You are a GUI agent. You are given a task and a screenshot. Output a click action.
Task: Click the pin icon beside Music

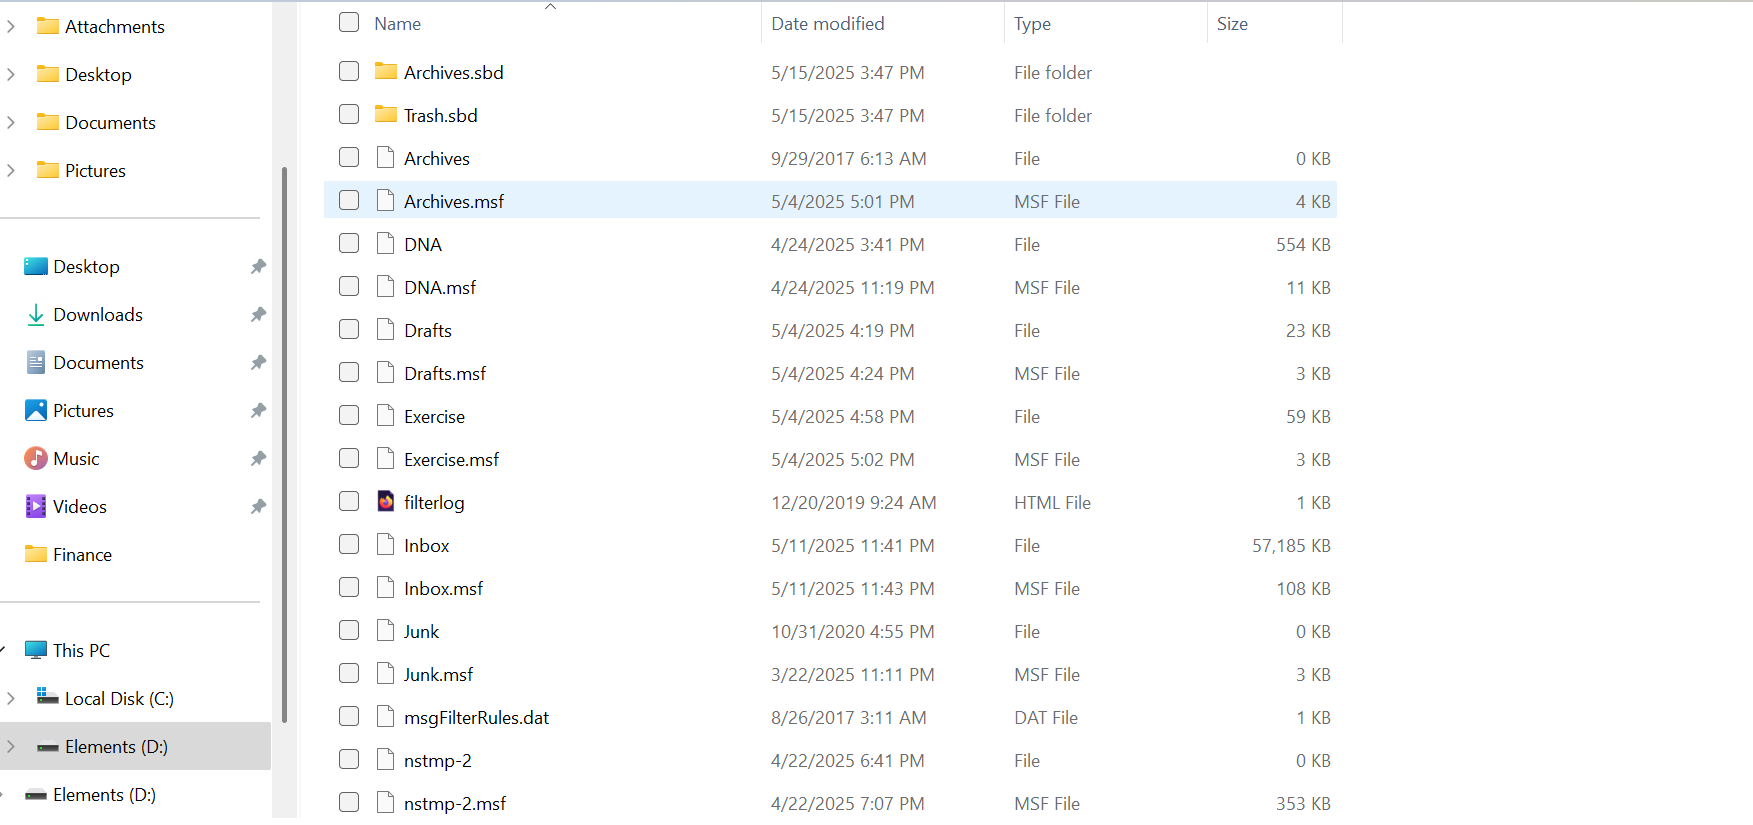coord(258,458)
